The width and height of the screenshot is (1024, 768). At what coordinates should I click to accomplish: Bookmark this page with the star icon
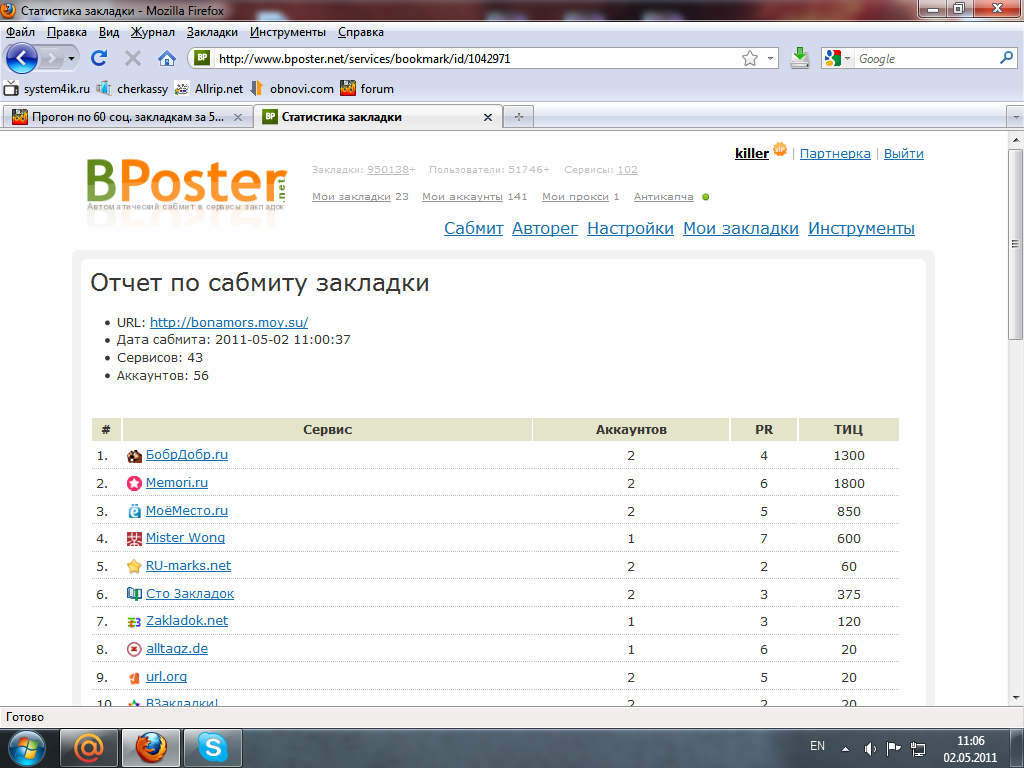(750, 59)
